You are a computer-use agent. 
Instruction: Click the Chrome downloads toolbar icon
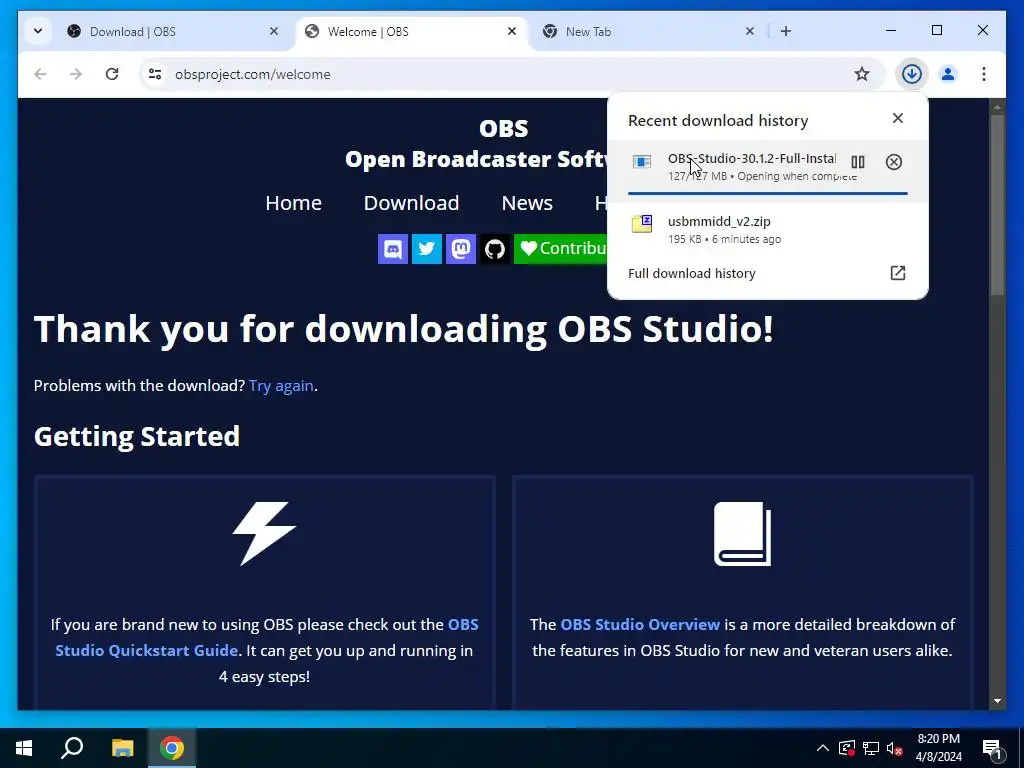coord(912,74)
